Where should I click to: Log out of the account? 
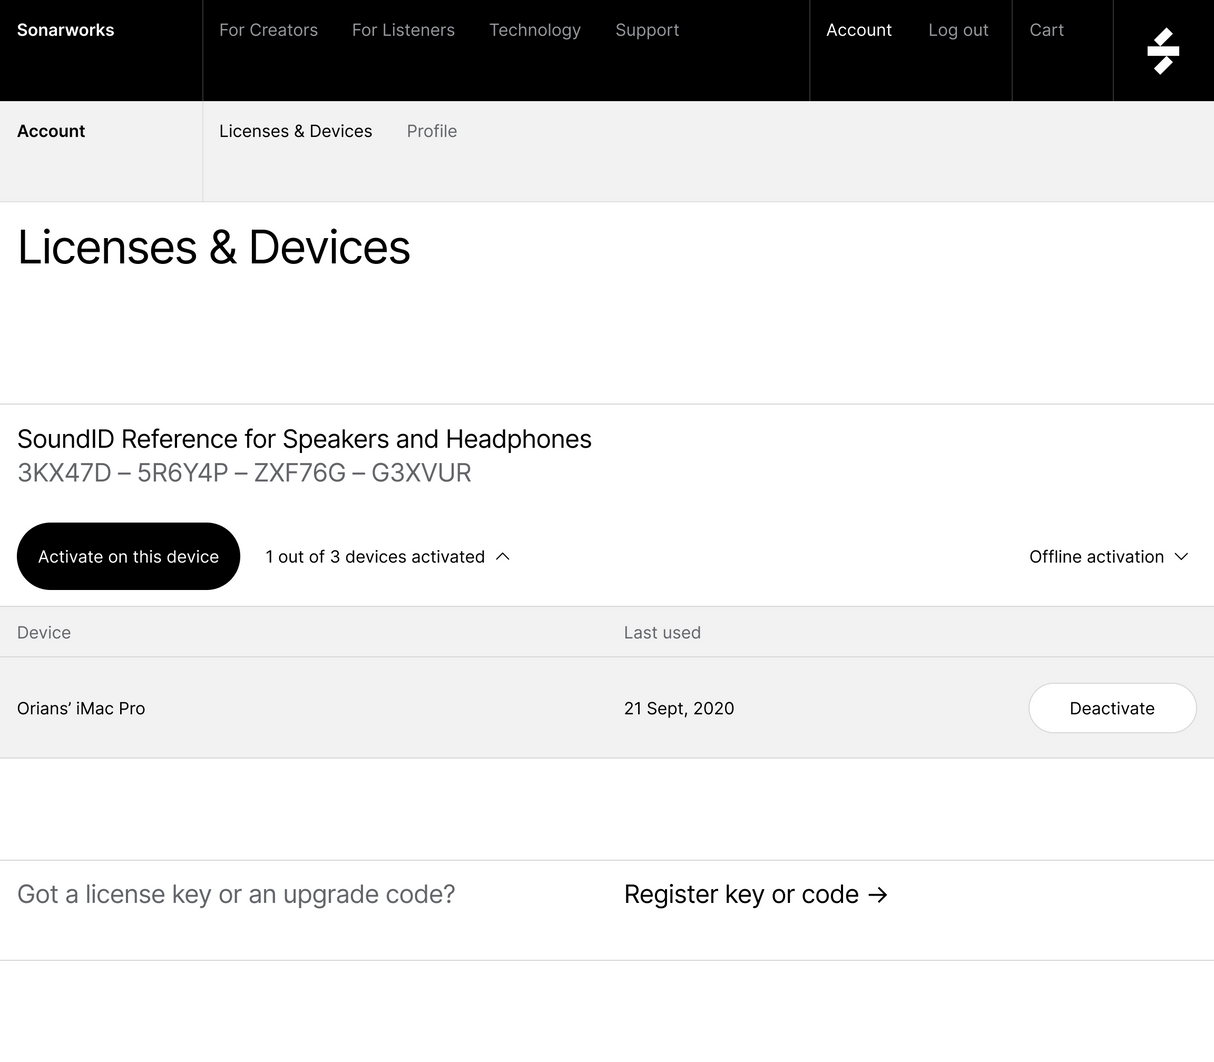click(x=957, y=30)
